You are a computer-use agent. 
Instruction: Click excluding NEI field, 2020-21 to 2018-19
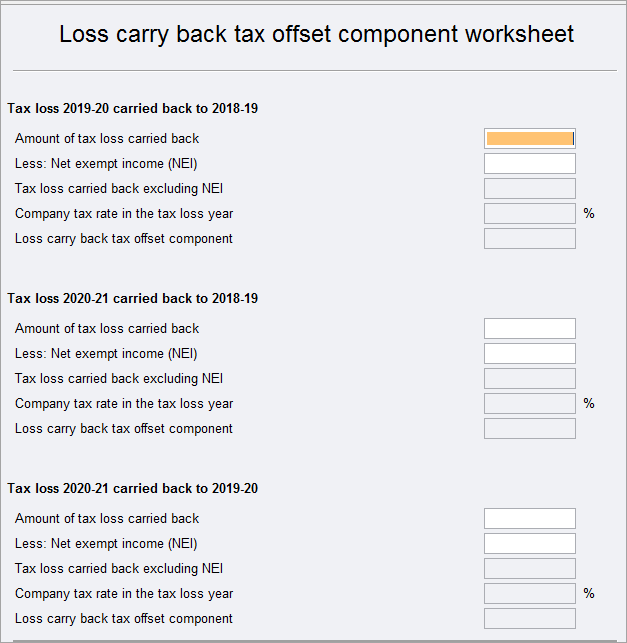tap(529, 379)
